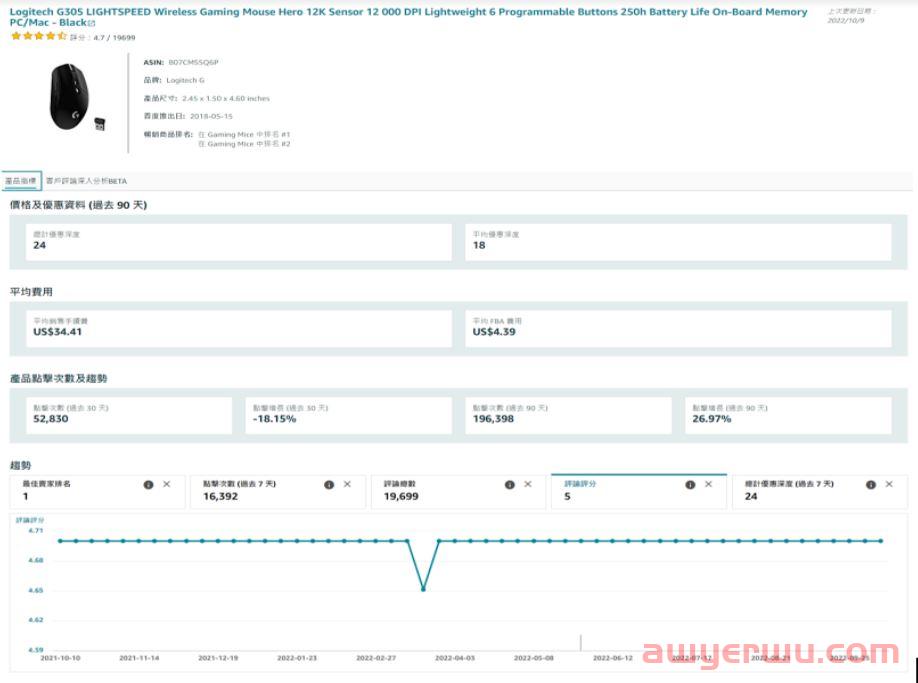Image resolution: width=918 pixels, height=683 pixels.
Task: Open the Logitech G305 LIGHTSPEED product title link
Action: (409, 17)
